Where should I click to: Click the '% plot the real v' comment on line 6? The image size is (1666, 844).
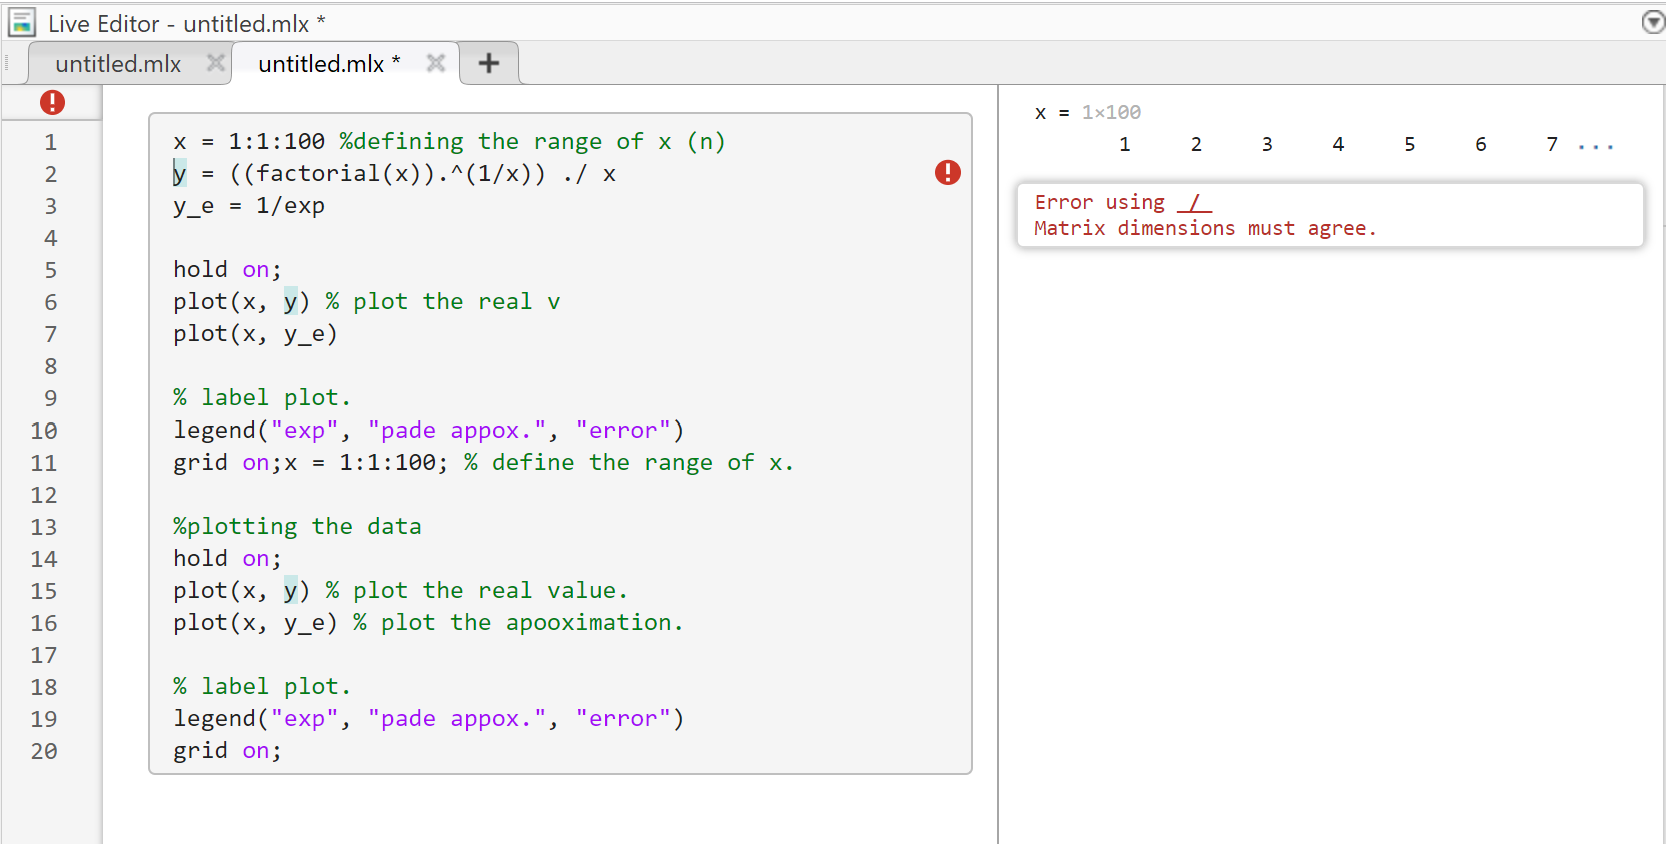click(x=442, y=302)
